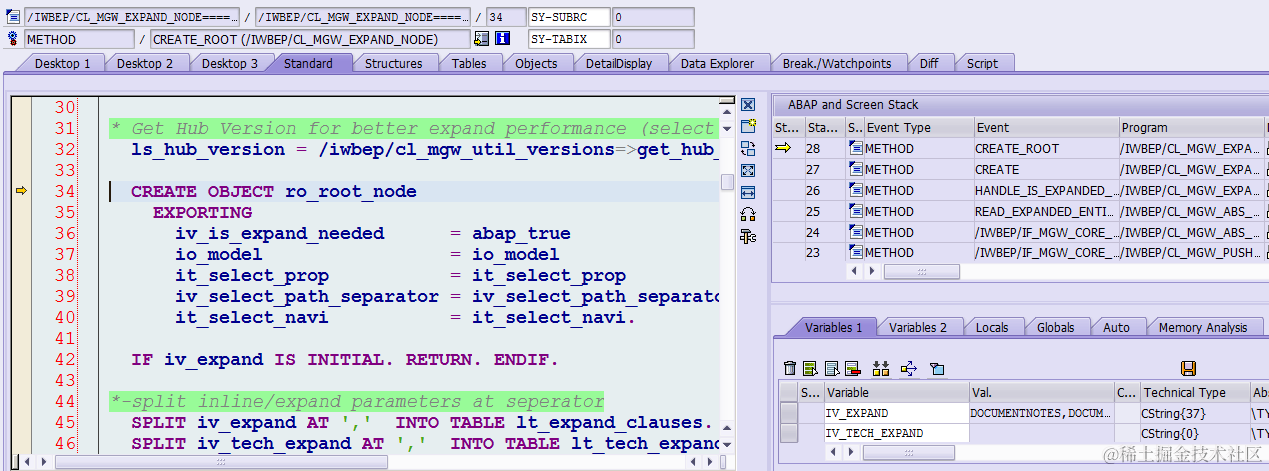Click the READ_EXPANDED_ENTI... event cell
Image resolution: width=1269 pixels, height=471 pixels.
click(x=1046, y=211)
